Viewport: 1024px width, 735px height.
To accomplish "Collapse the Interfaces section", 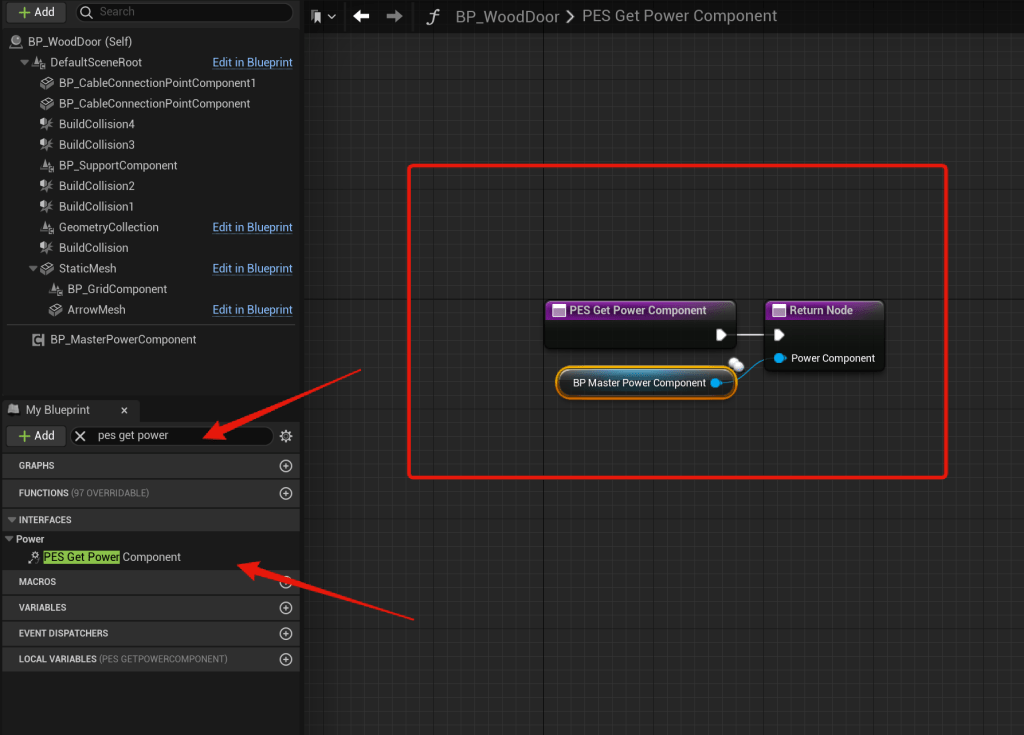I will (x=11, y=520).
